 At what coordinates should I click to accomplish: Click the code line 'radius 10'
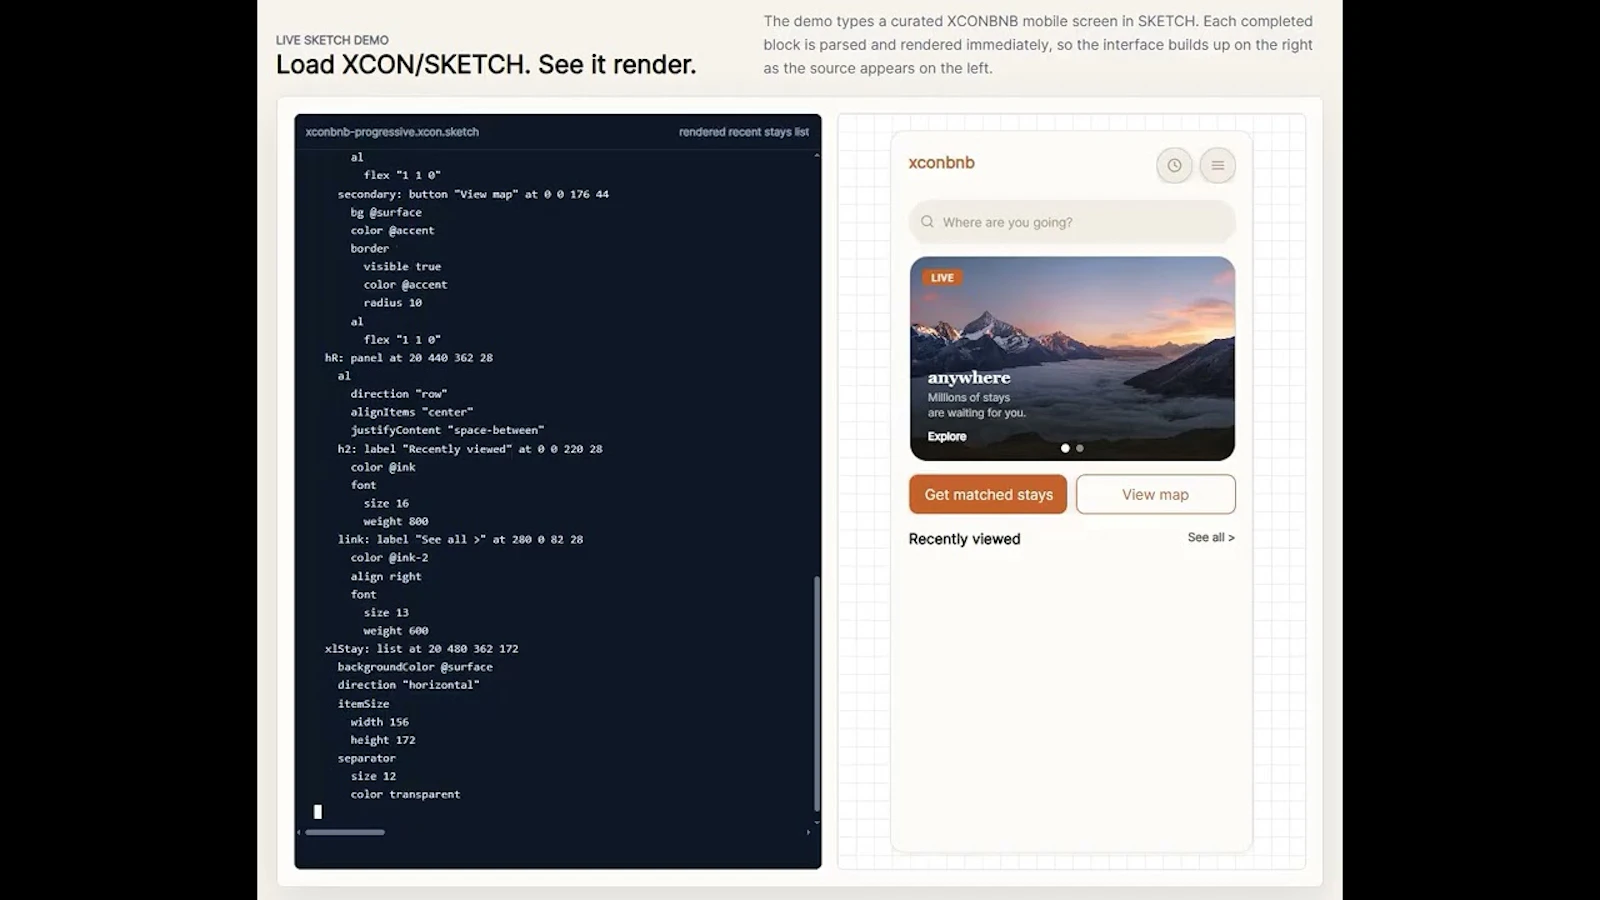(x=392, y=303)
